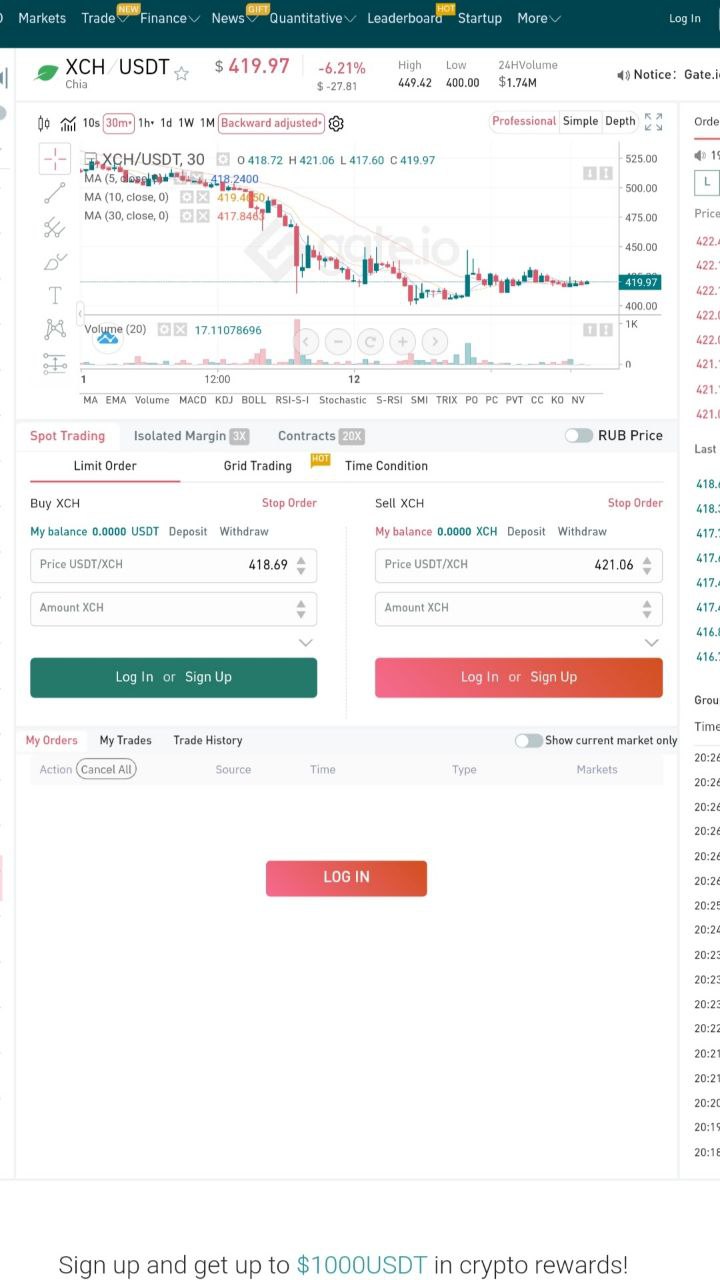Click the Sell Price USDT/XCH field
This screenshot has height=1280, width=720.
(x=519, y=565)
